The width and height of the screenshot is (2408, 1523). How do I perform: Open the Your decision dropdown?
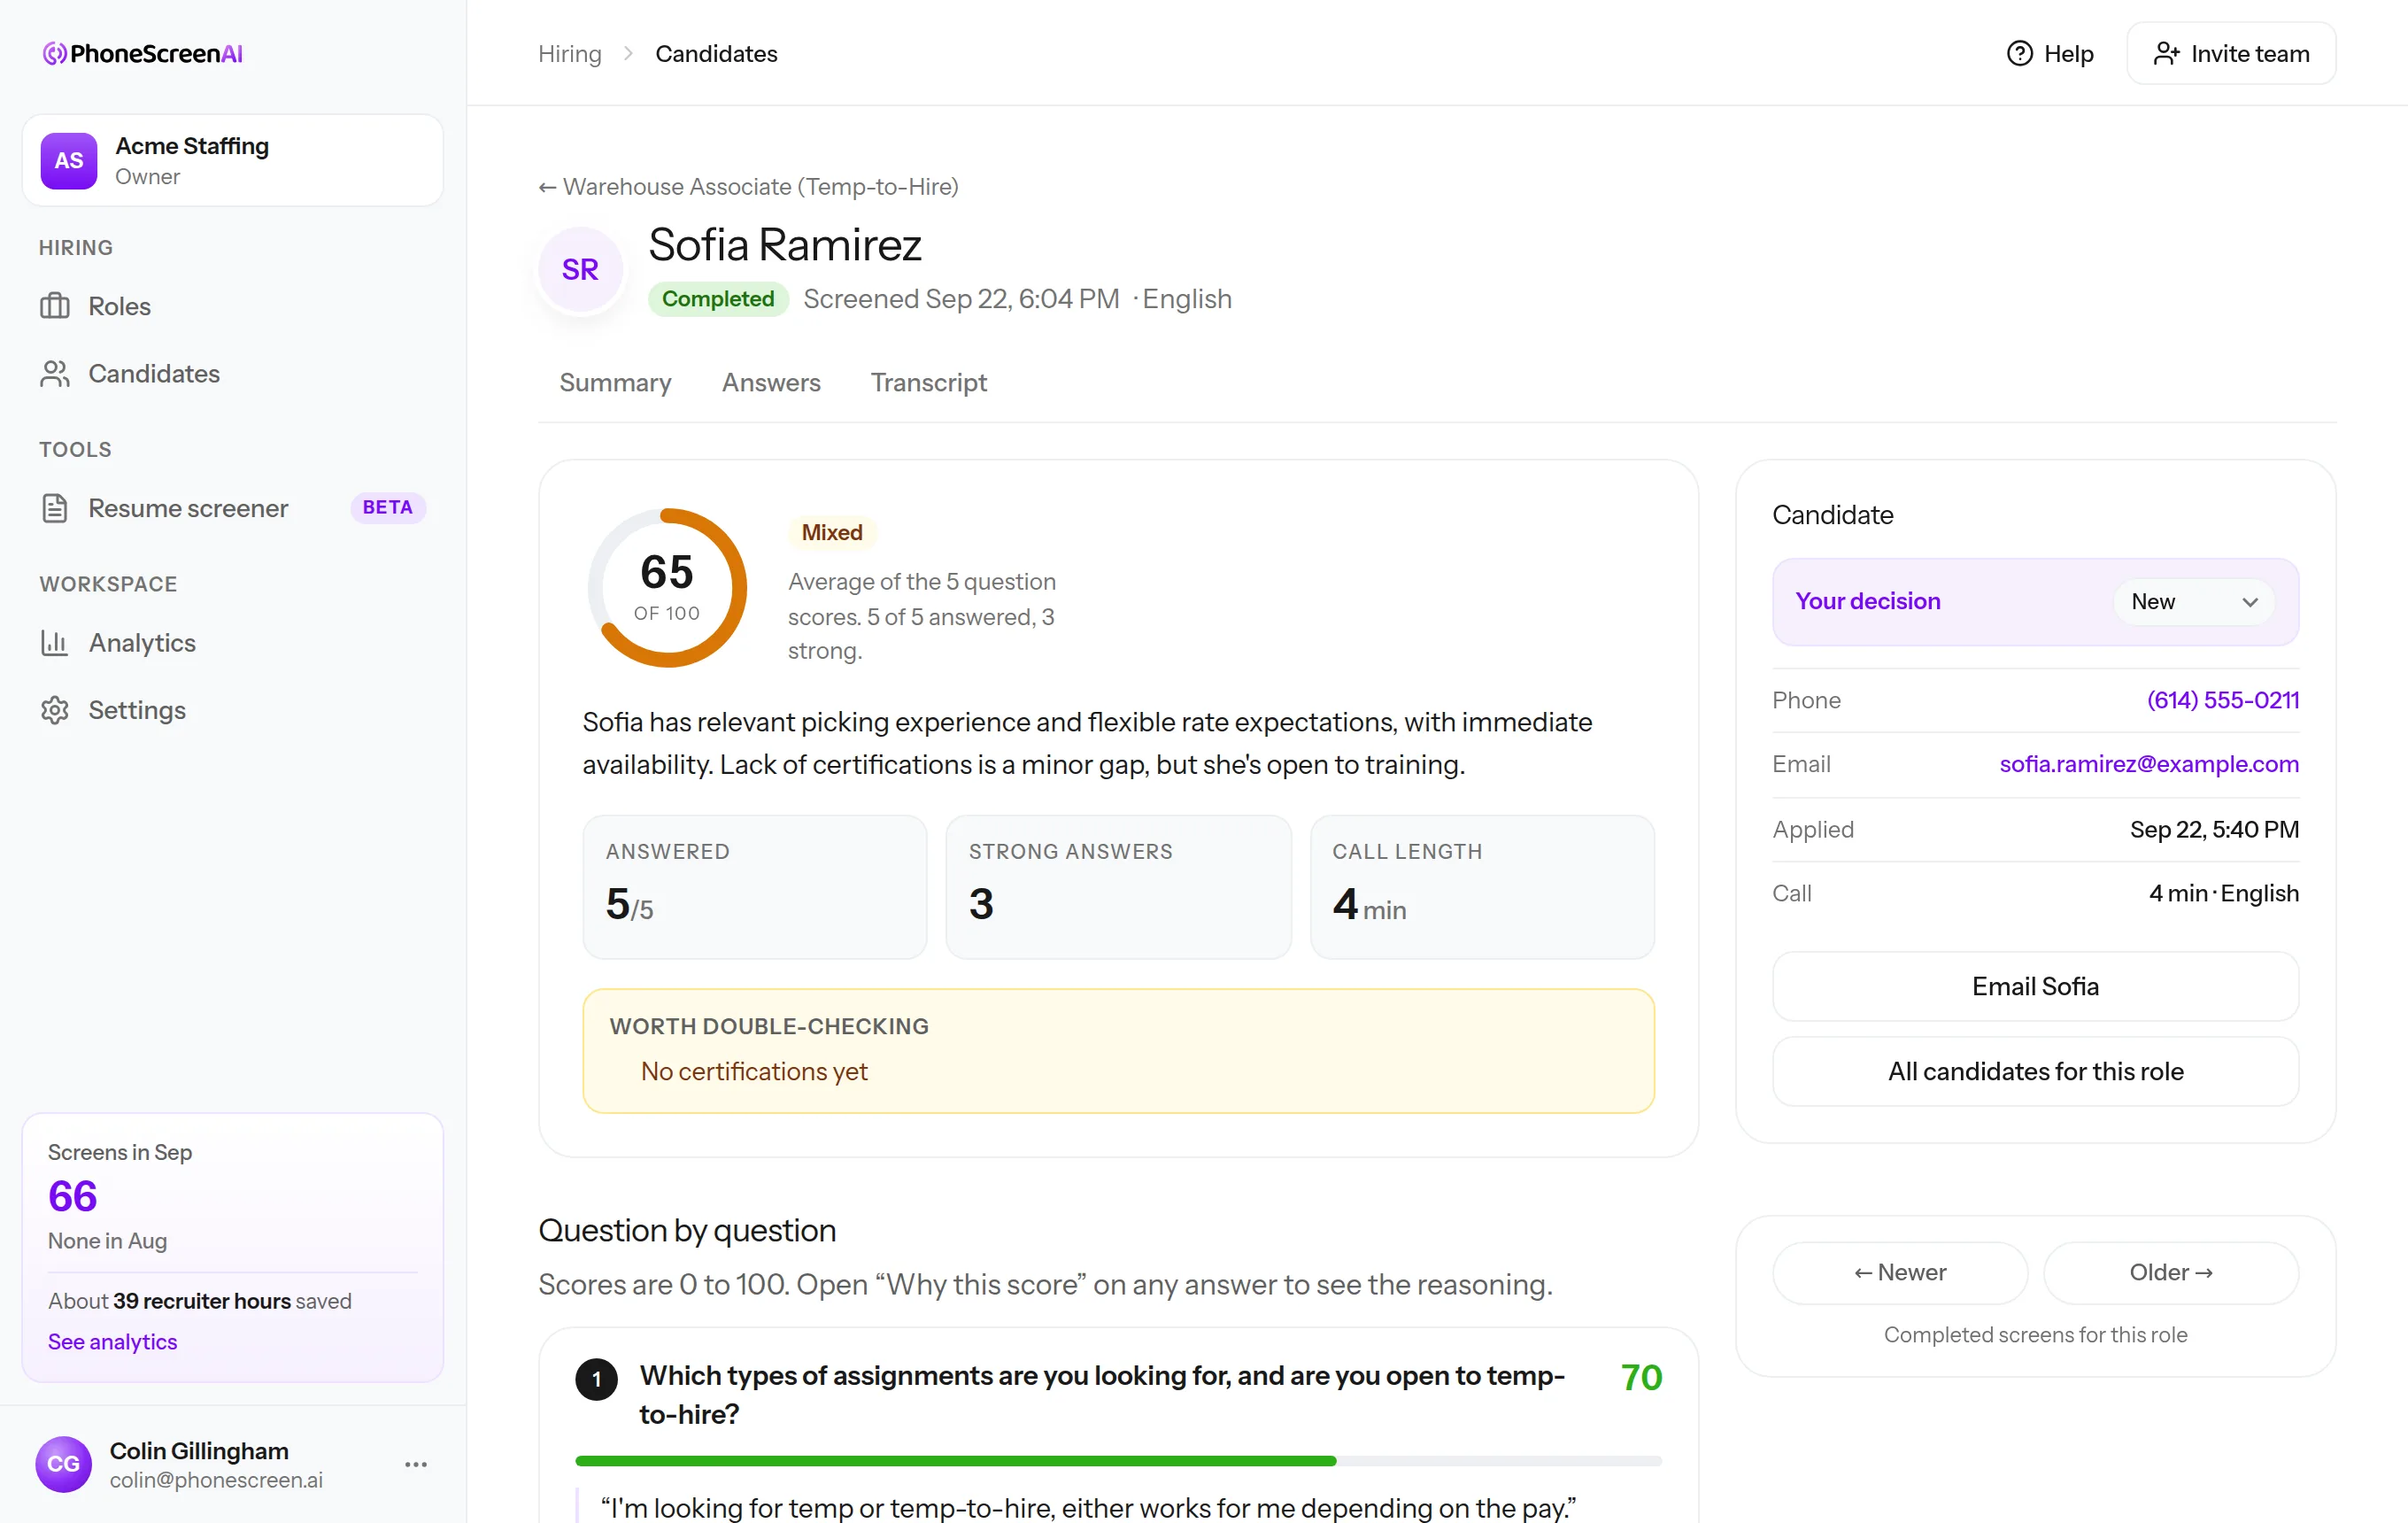pyautogui.click(x=2194, y=601)
